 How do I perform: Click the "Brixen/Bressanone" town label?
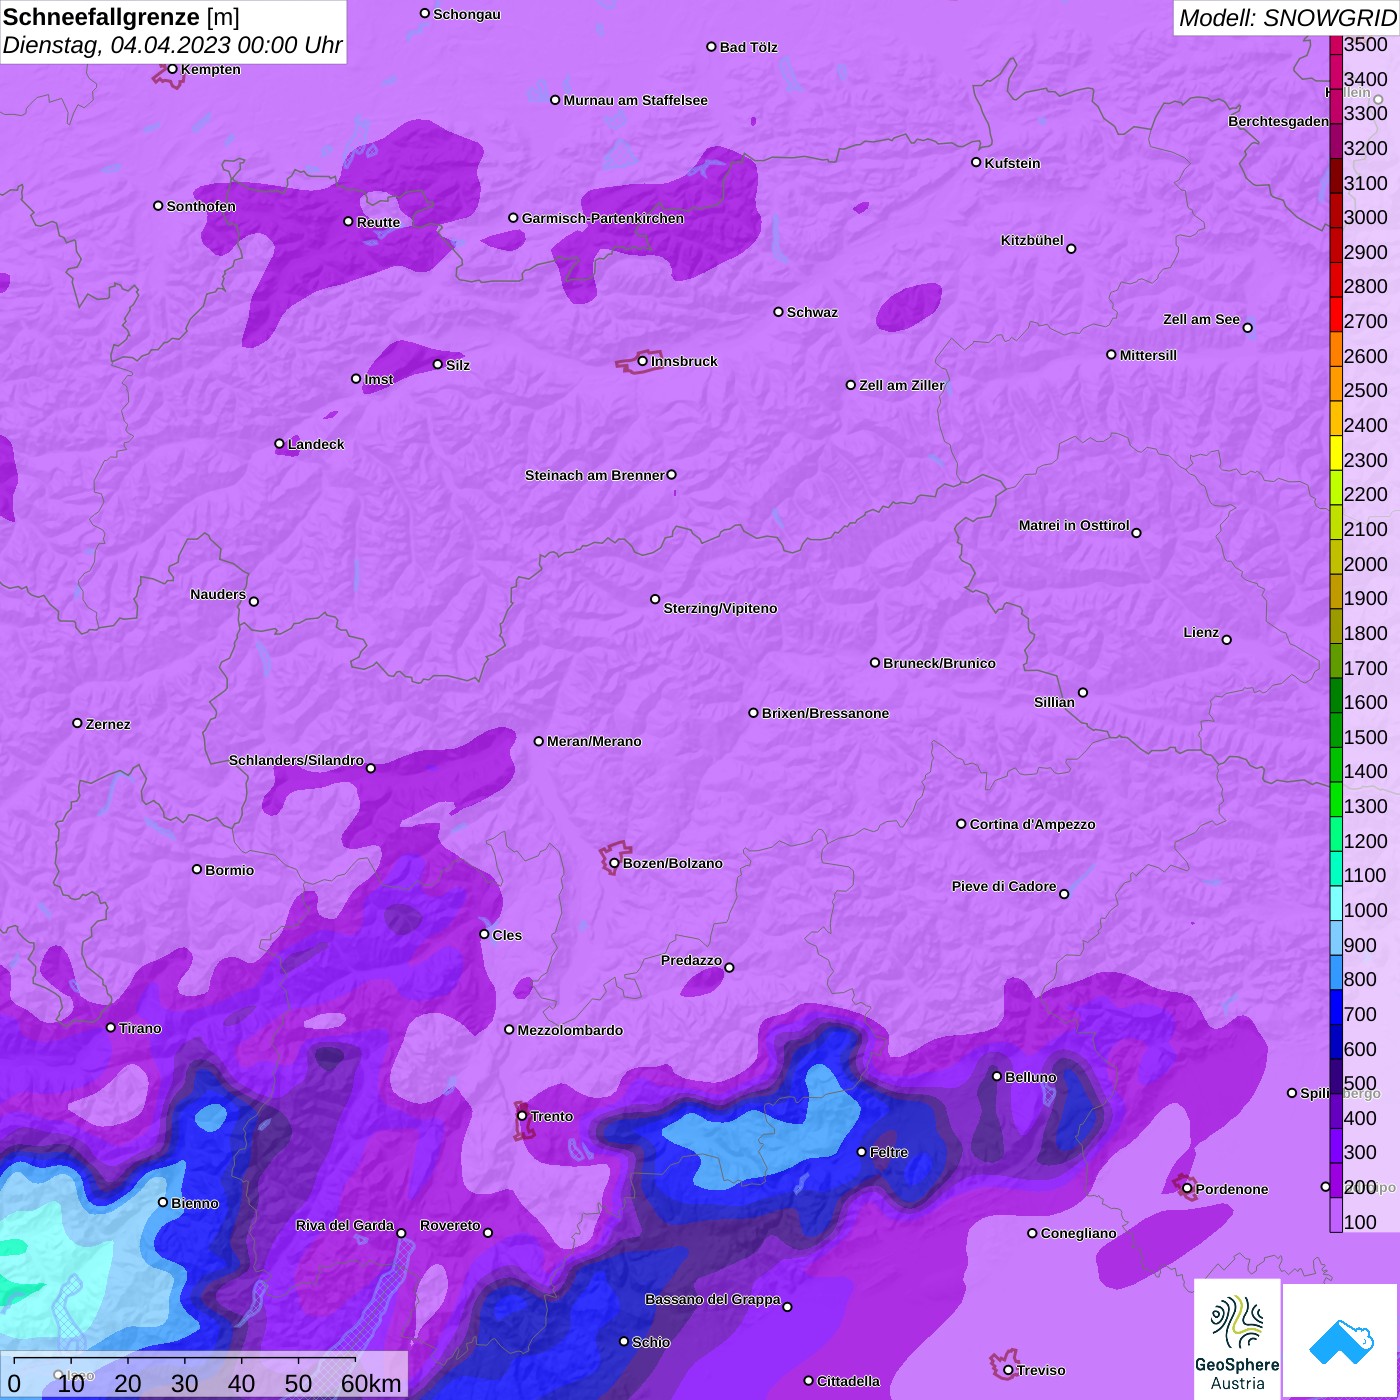pyautogui.click(x=825, y=713)
